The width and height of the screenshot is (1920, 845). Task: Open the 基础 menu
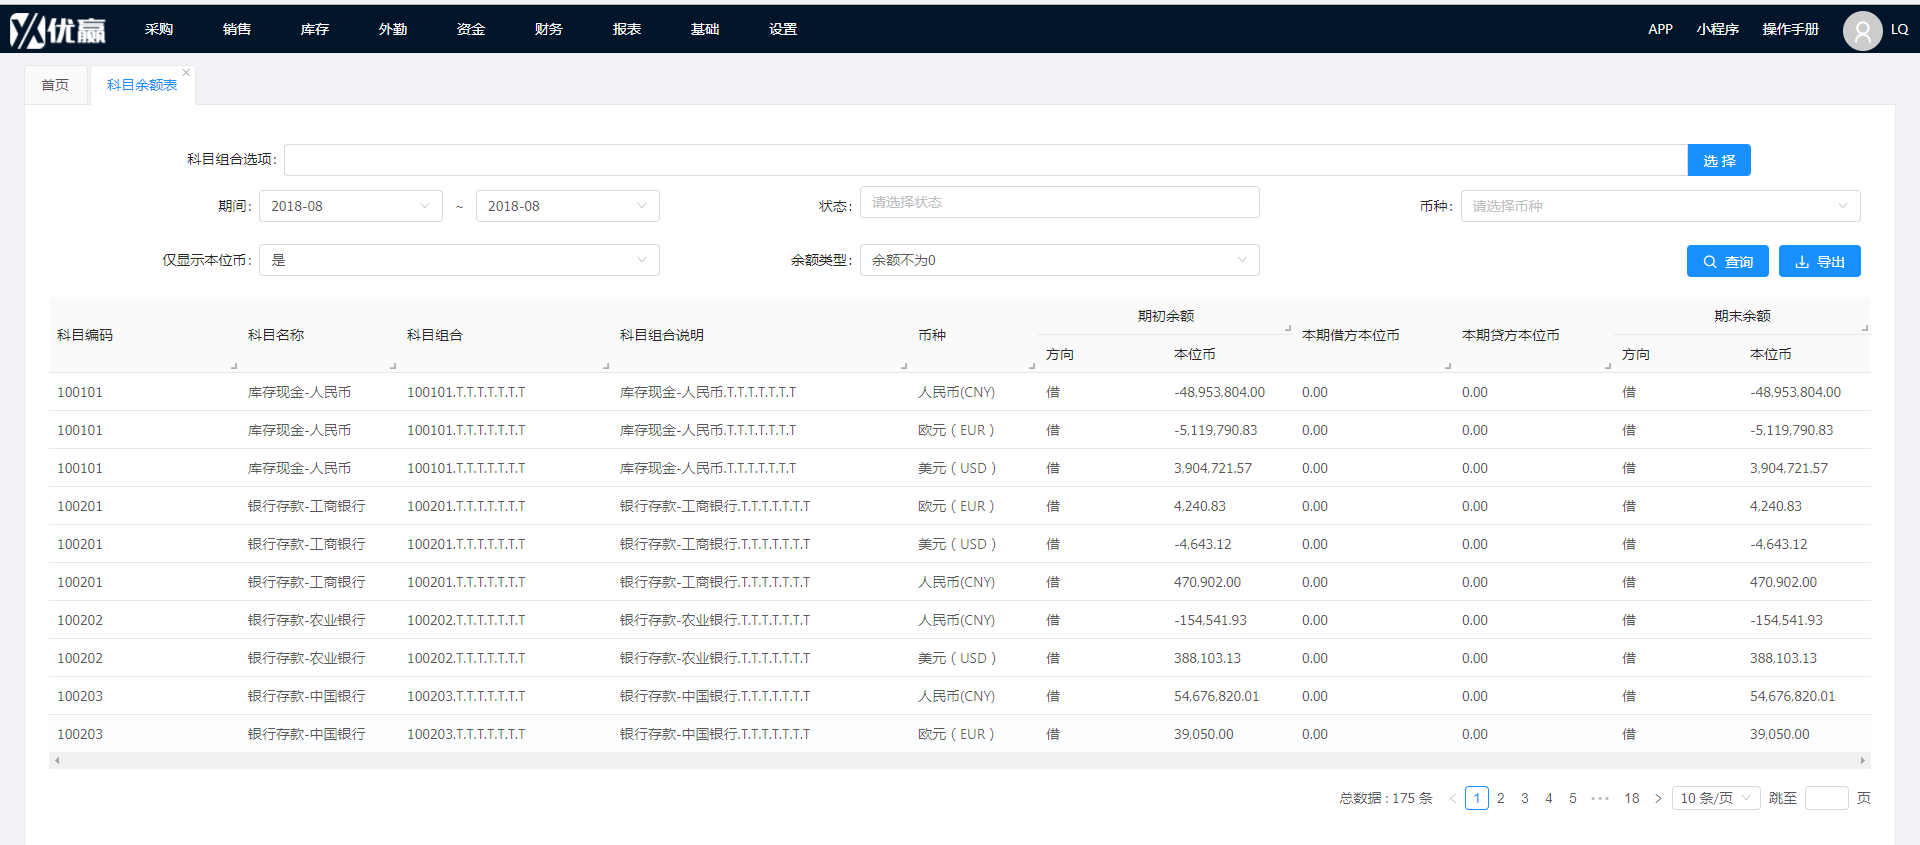point(705,29)
